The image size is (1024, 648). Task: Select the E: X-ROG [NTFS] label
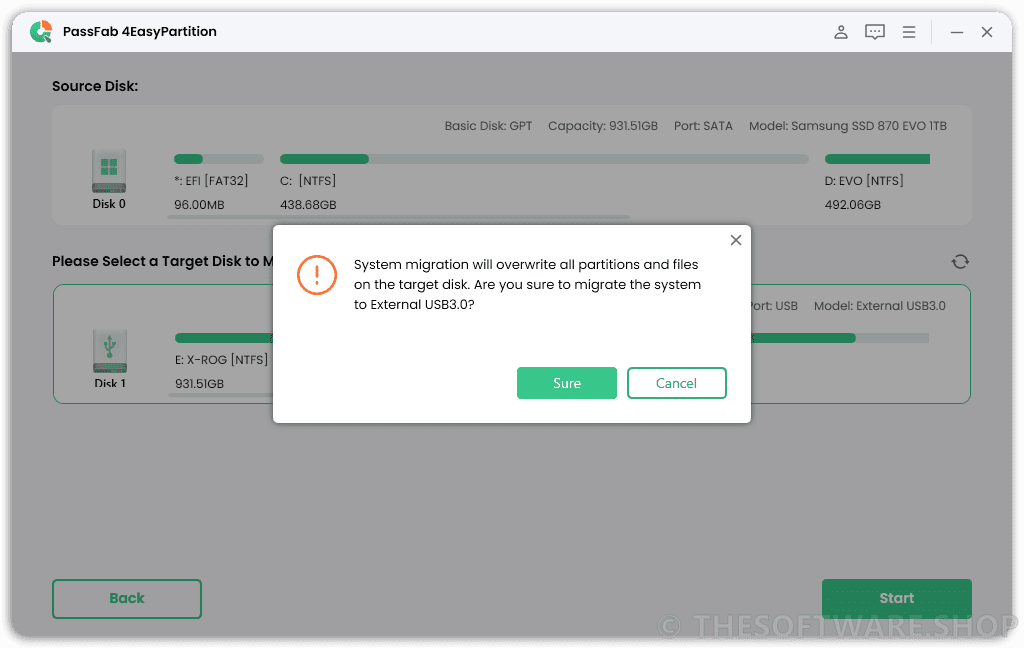pyautogui.click(x=221, y=360)
